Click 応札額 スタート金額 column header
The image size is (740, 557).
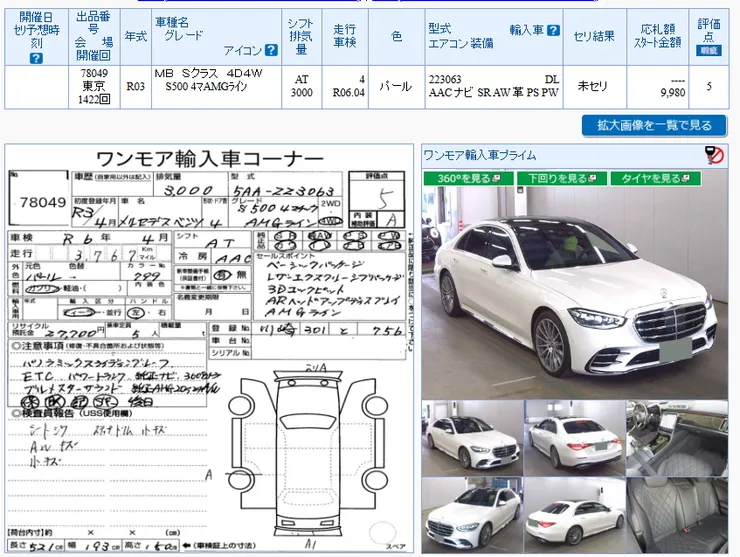coord(657,36)
